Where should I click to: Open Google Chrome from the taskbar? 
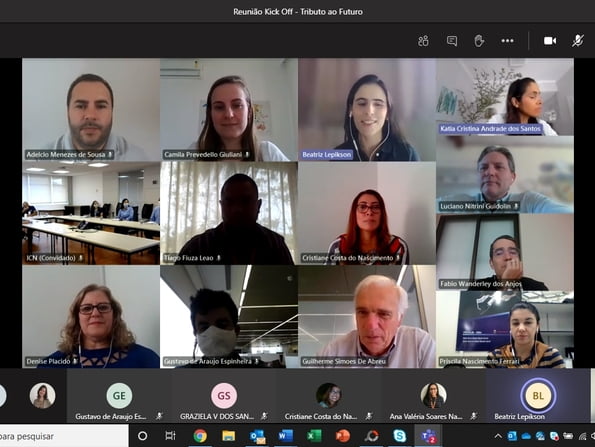pos(200,436)
